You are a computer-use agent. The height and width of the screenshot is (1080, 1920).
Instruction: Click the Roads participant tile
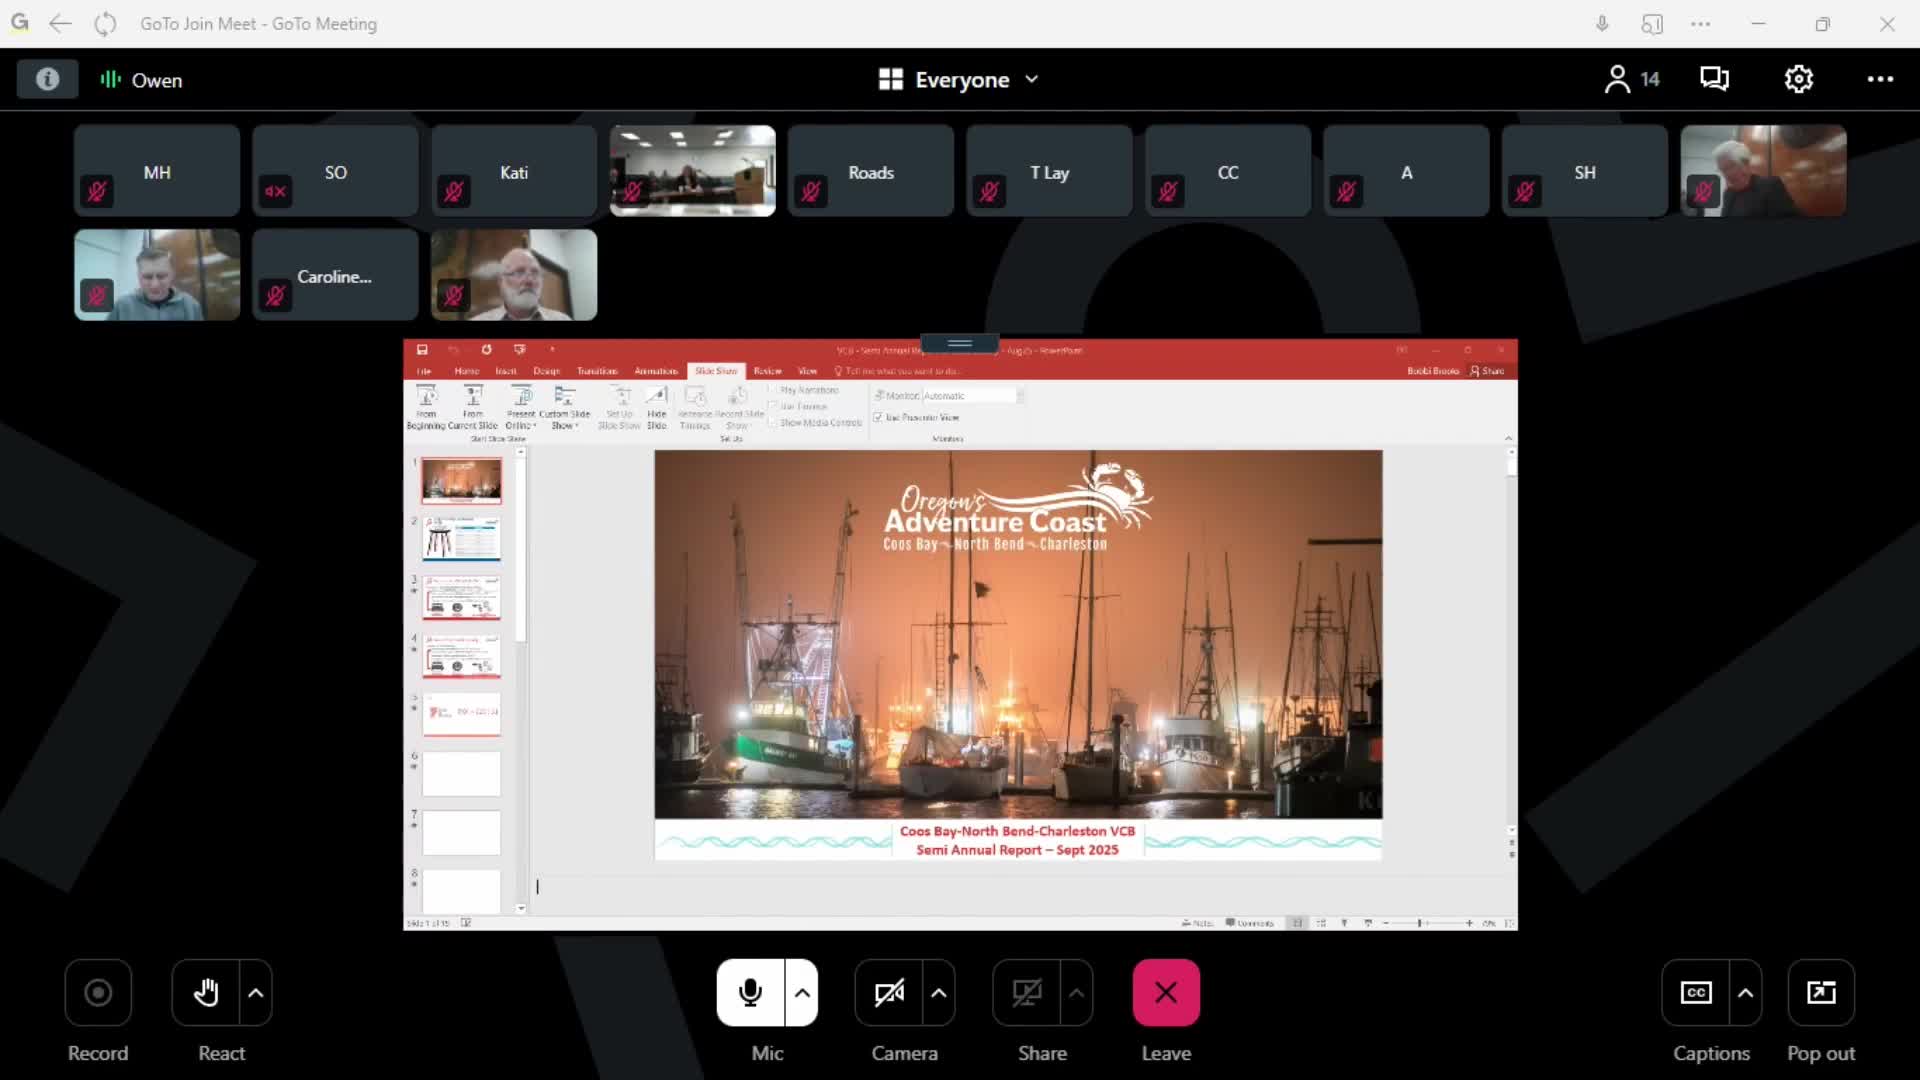pyautogui.click(x=870, y=172)
